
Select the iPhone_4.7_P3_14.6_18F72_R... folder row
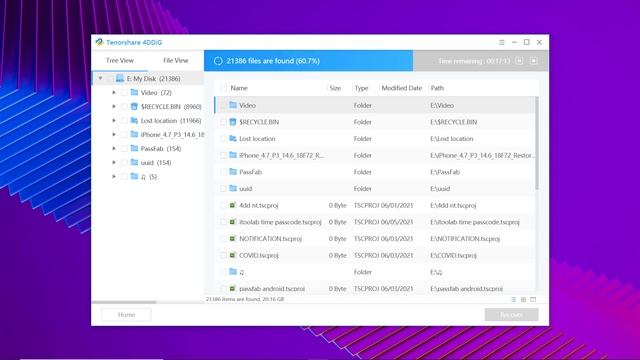[376, 155]
